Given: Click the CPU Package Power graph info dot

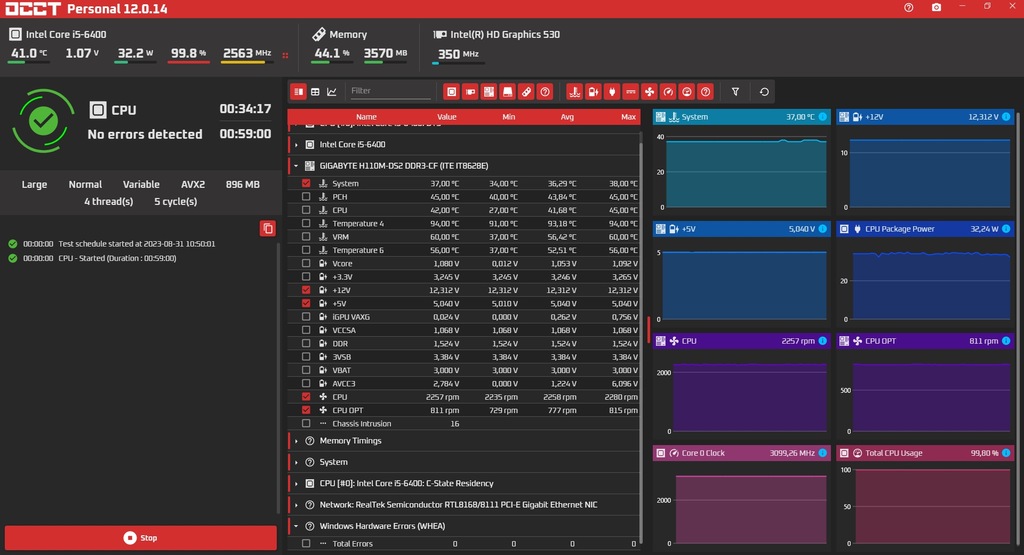Looking at the screenshot, I should tap(1007, 229).
